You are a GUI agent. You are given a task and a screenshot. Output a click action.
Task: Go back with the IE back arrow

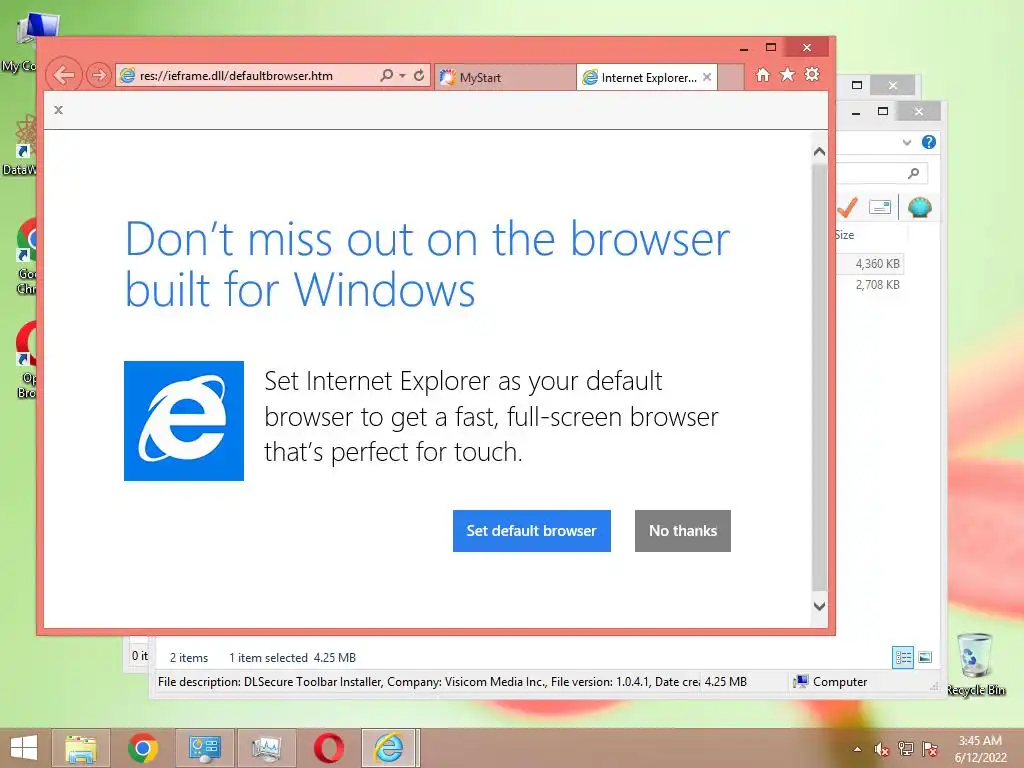point(63,75)
